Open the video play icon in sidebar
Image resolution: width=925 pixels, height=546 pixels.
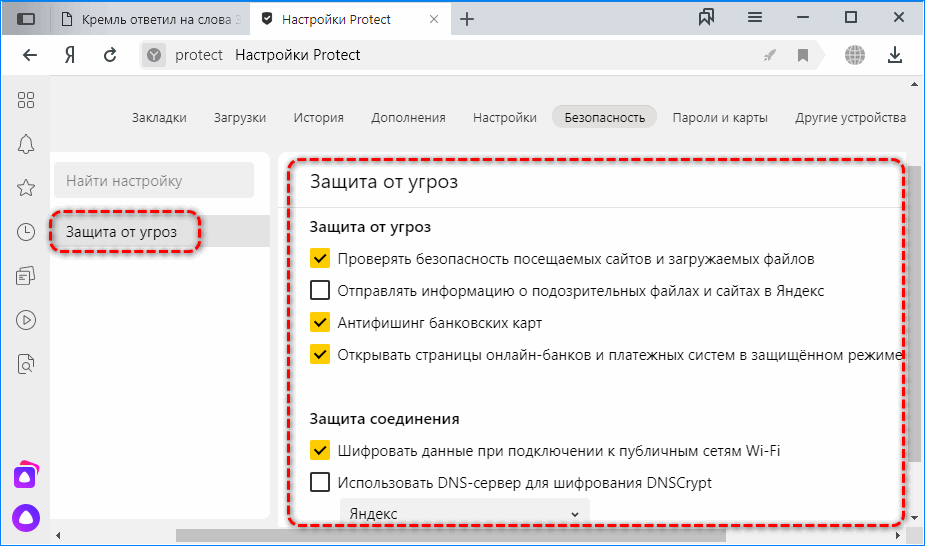tap(26, 320)
